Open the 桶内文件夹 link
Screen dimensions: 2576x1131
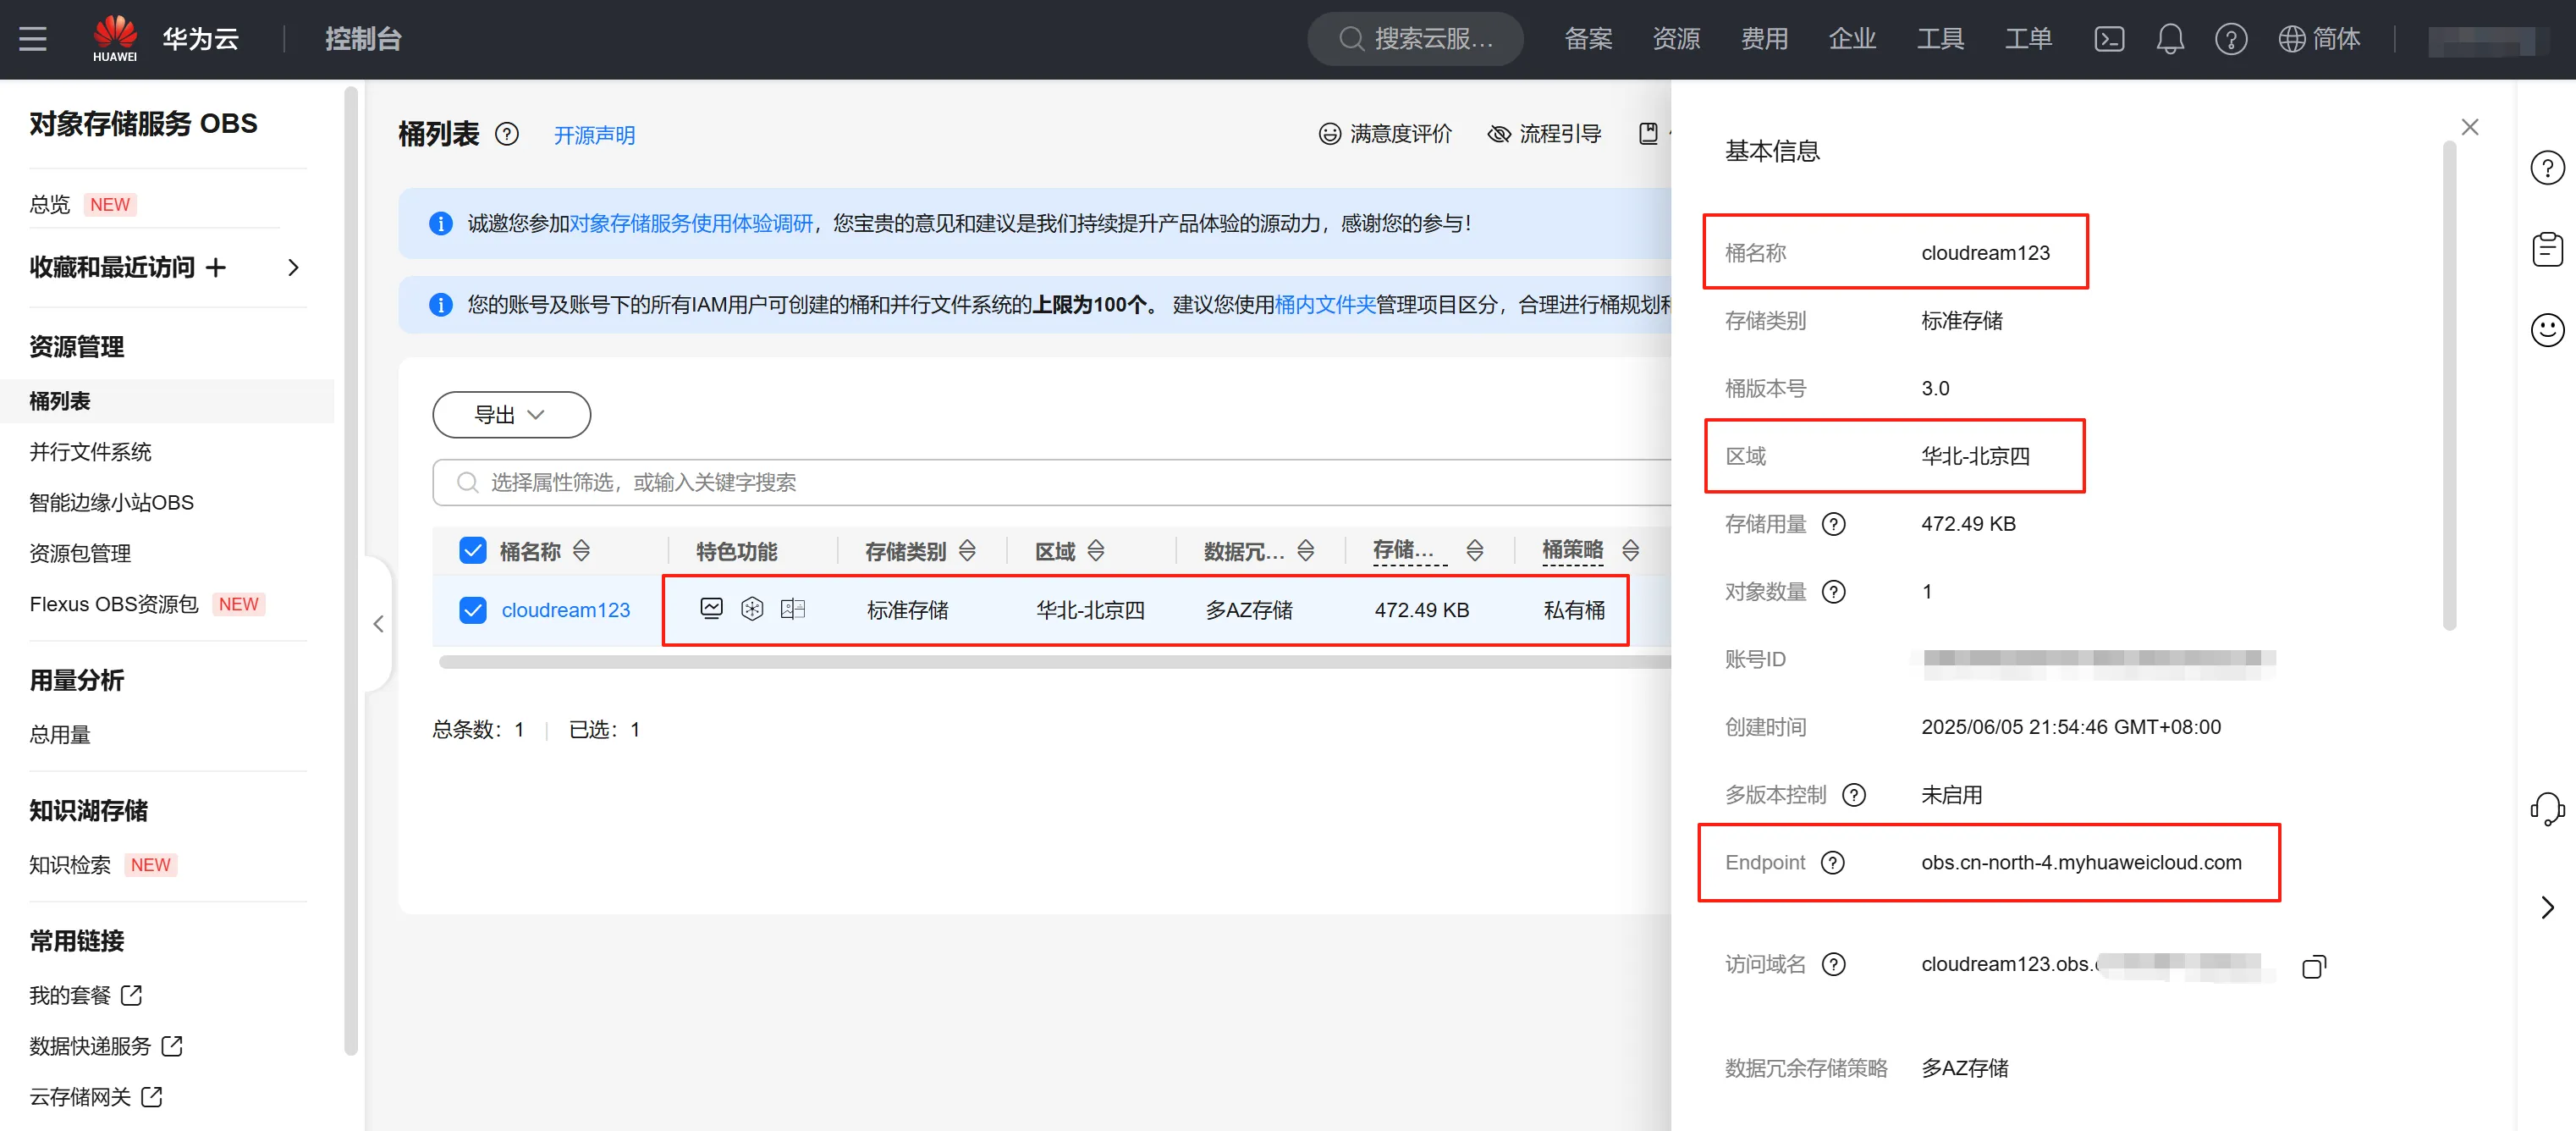1325,304
